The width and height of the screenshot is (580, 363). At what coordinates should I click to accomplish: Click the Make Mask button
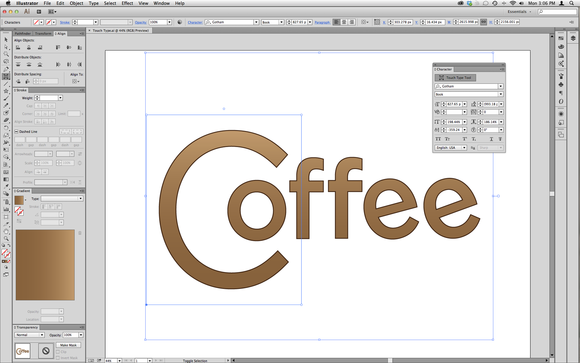(x=68, y=345)
